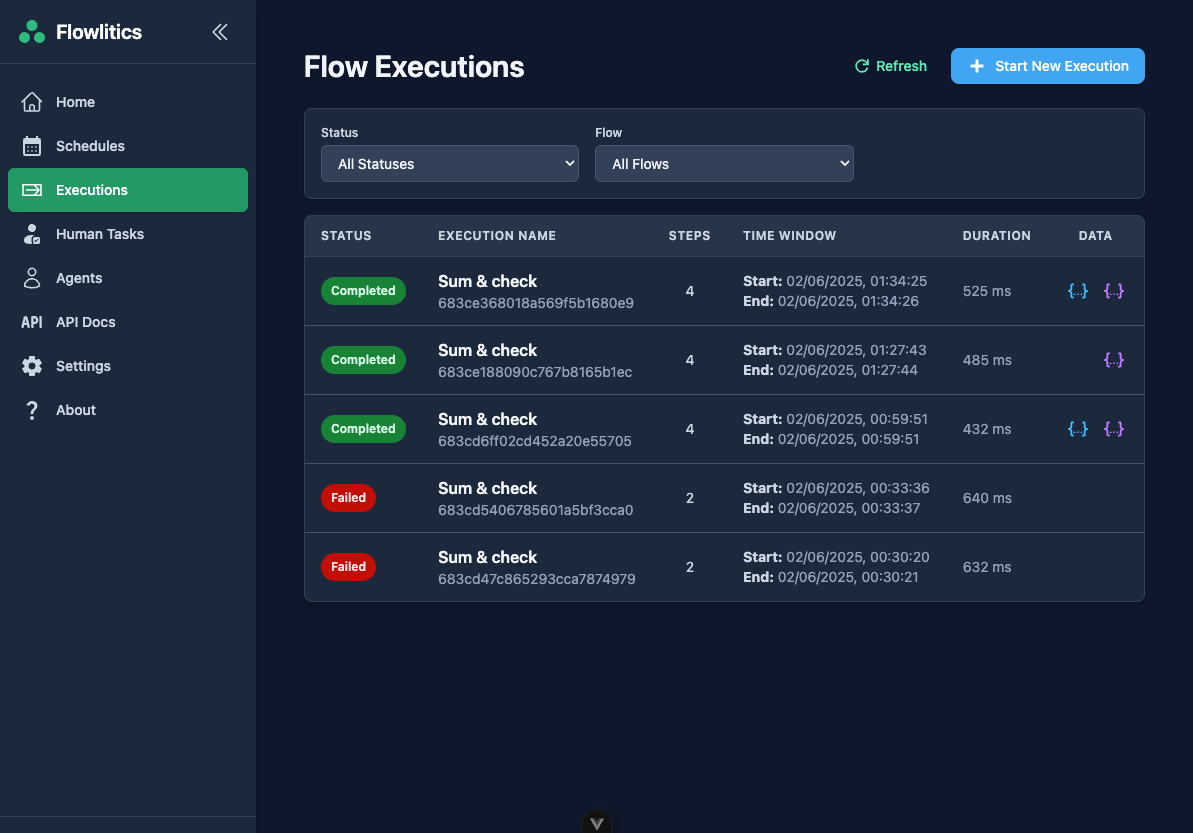Image resolution: width=1193 pixels, height=833 pixels.
Task: Select Executions in the sidebar
Action: [x=128, y=190]
